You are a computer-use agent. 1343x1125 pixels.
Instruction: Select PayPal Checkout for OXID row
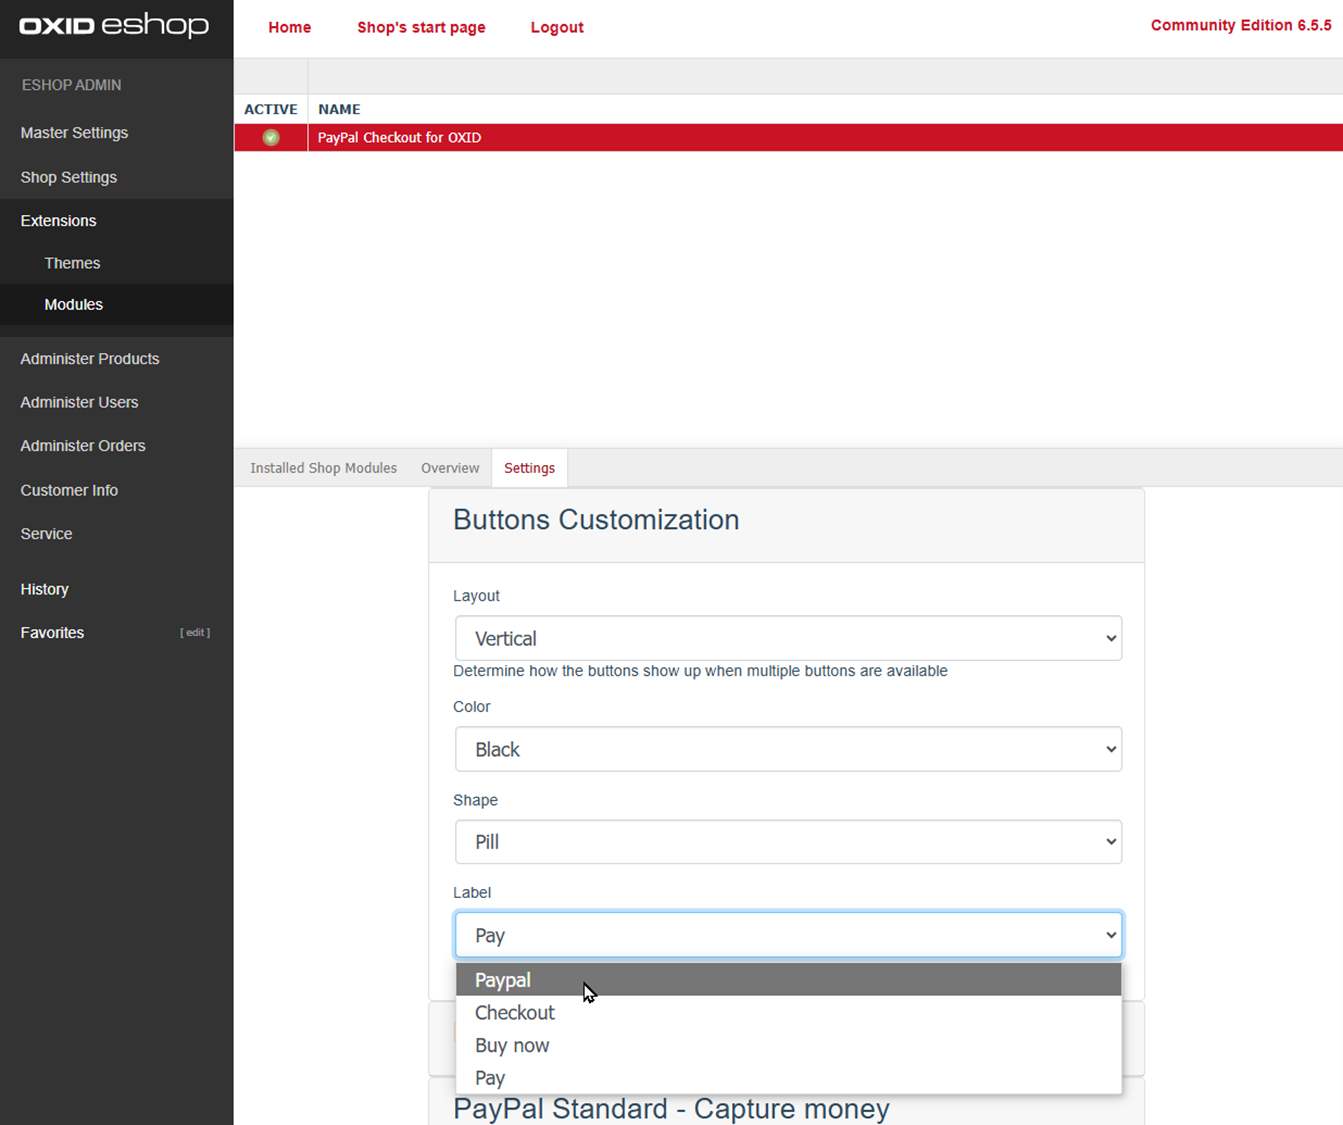point(399,138)
